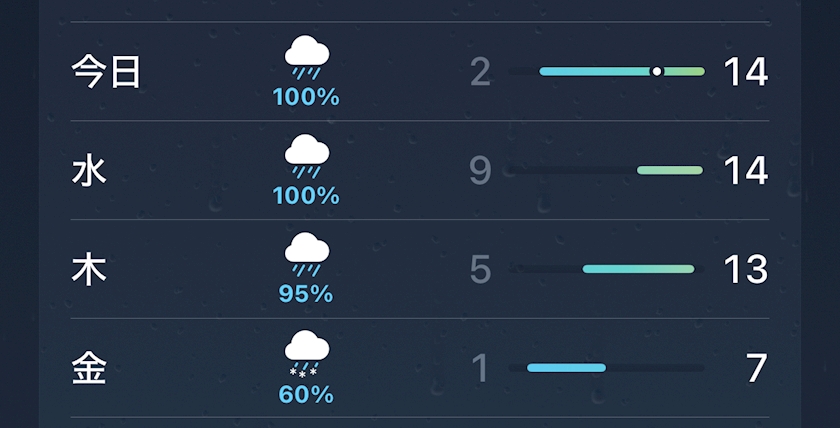This screenshot has width=840, height=428.
Task: Select the 水 day label
Action: 89,171
